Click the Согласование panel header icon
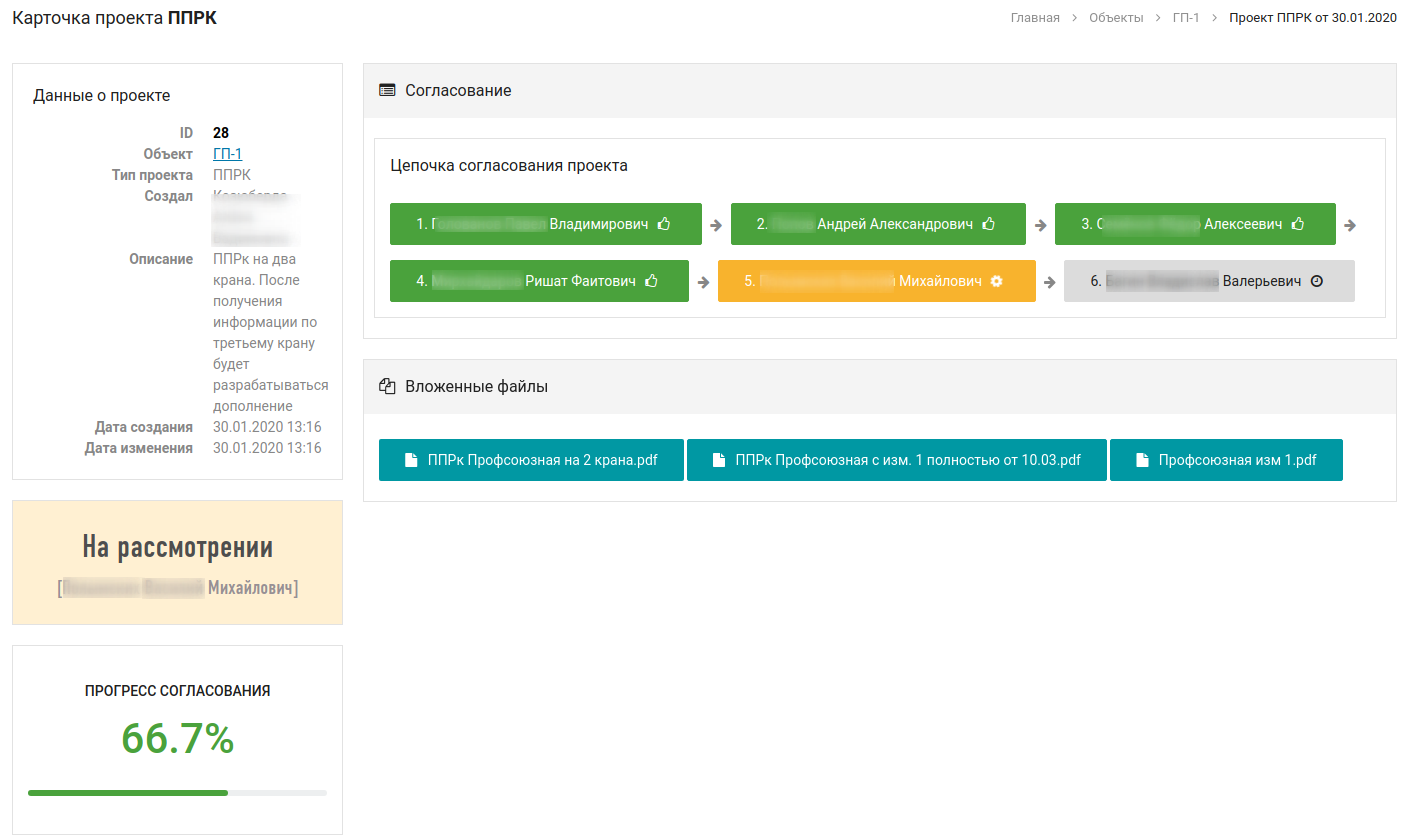 coord(387,90)
